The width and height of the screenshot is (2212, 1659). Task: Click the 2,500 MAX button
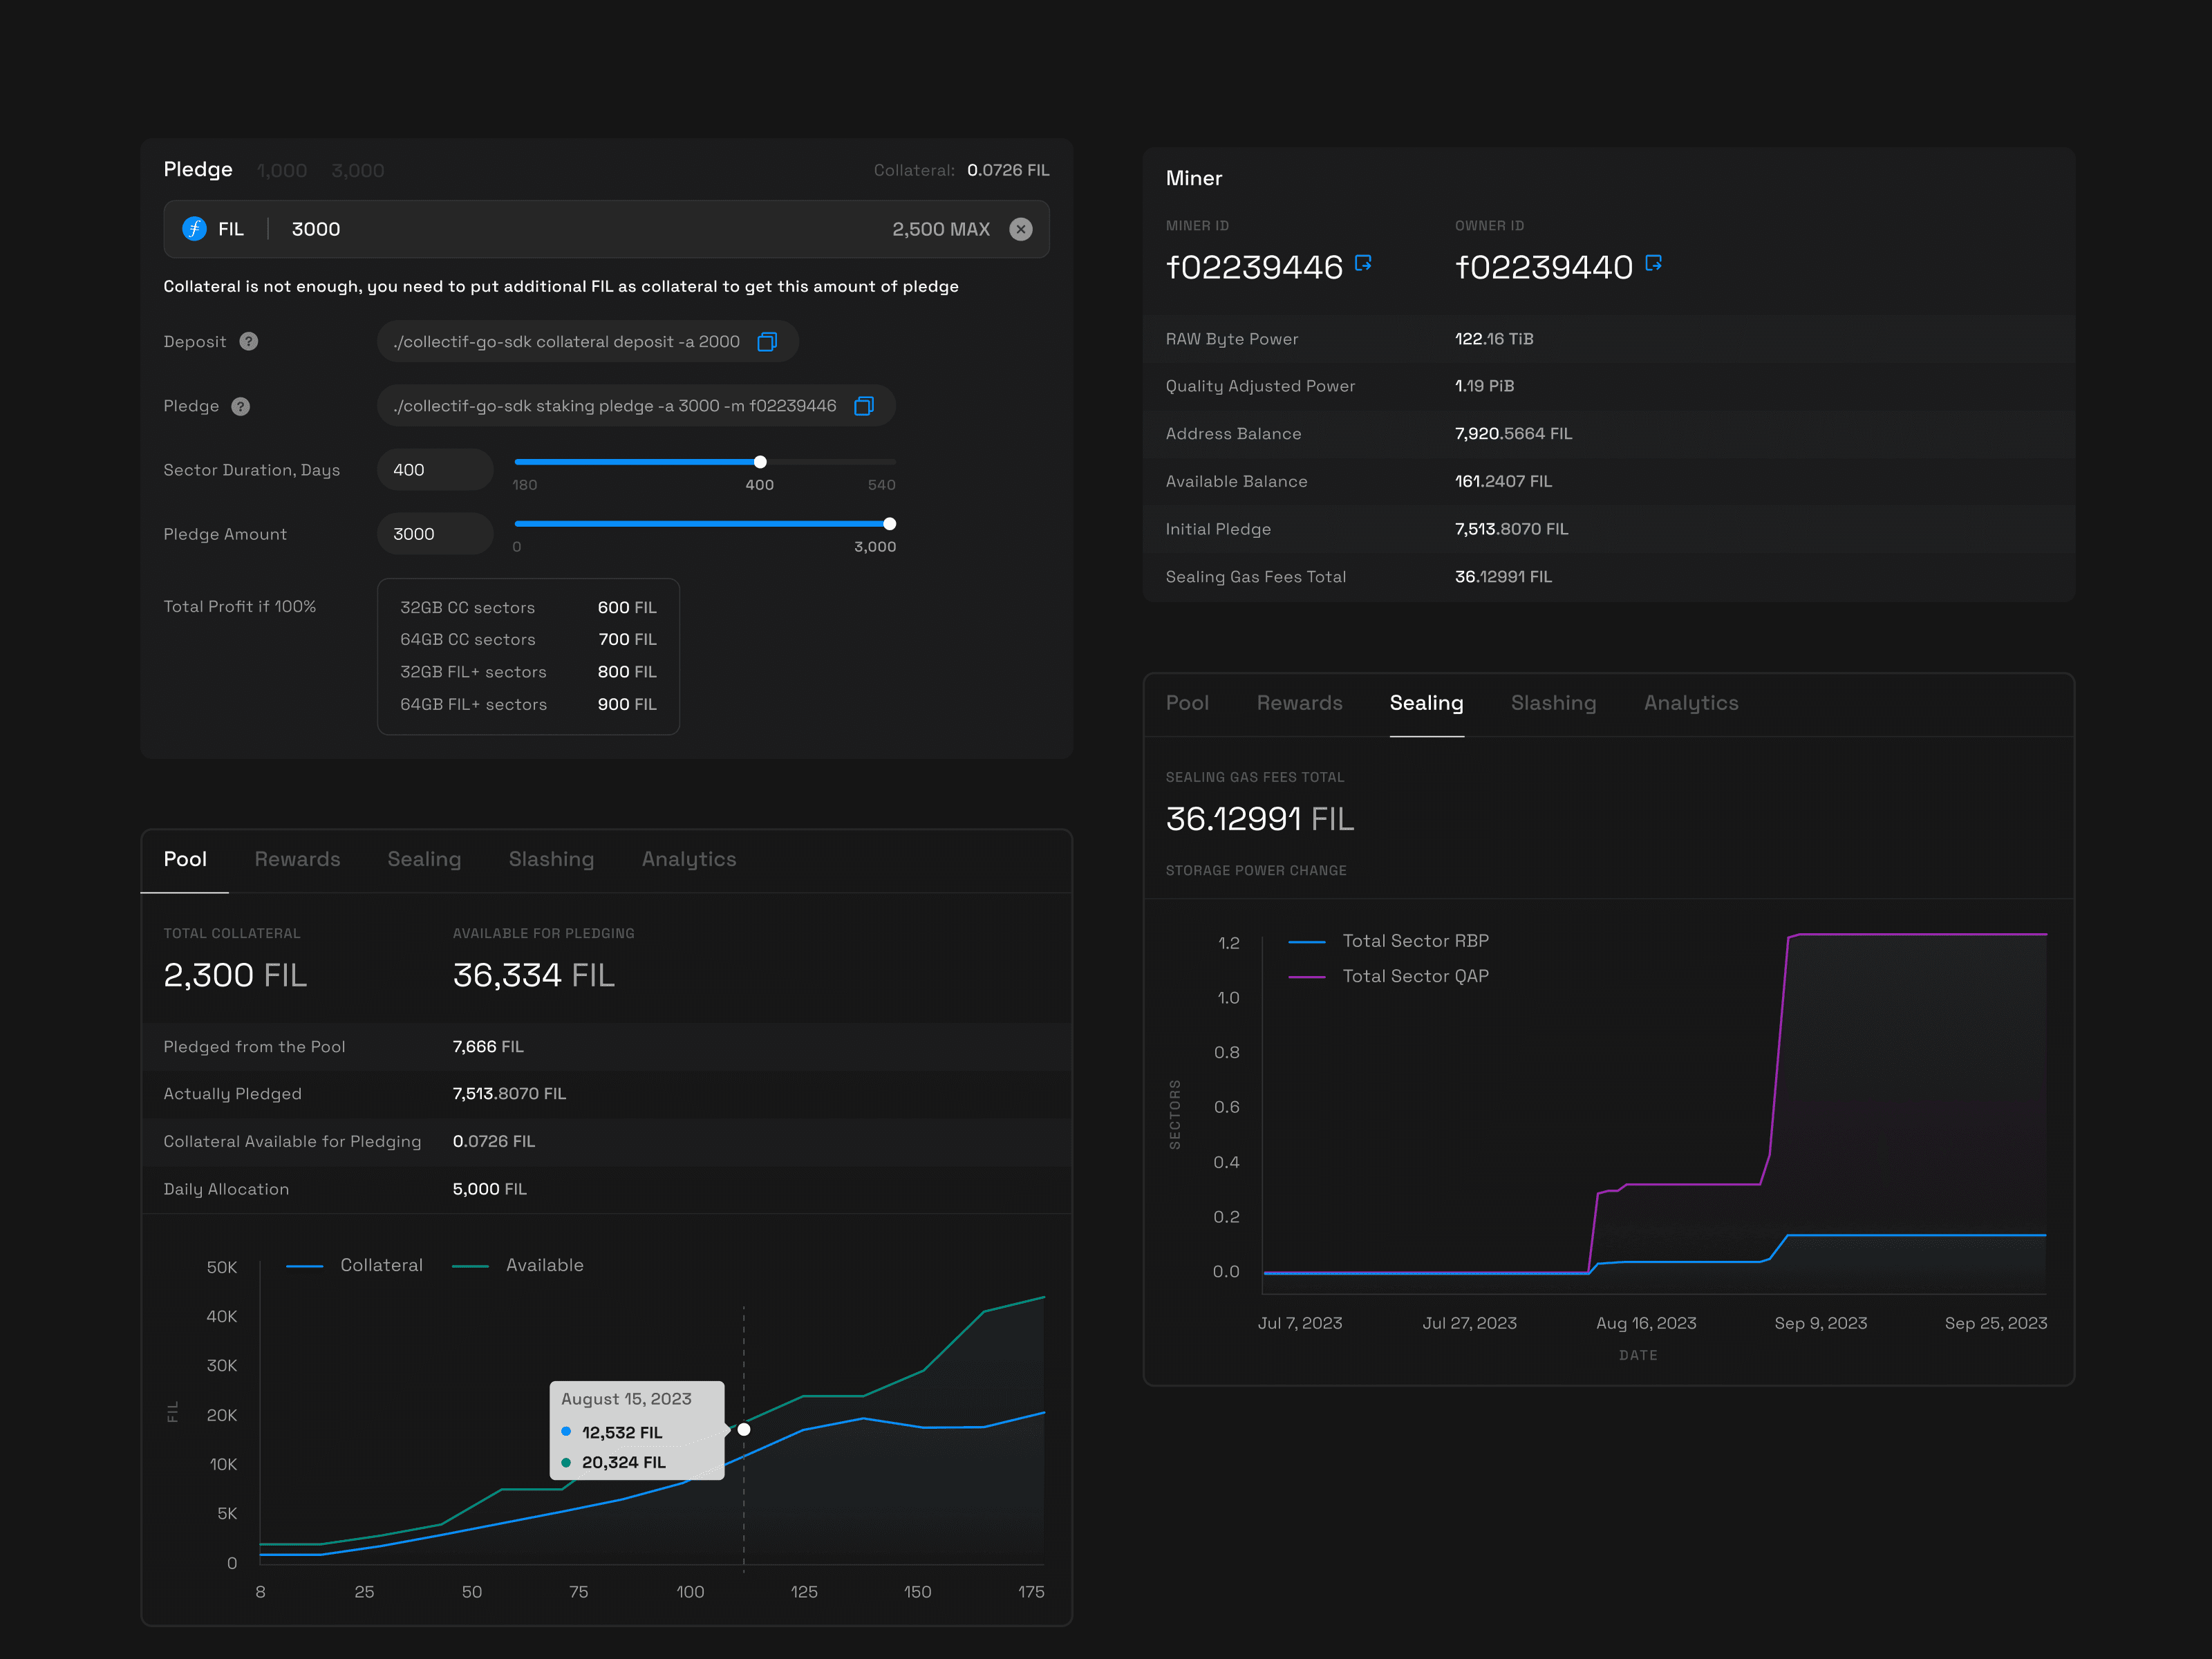(x=941, y=229)
